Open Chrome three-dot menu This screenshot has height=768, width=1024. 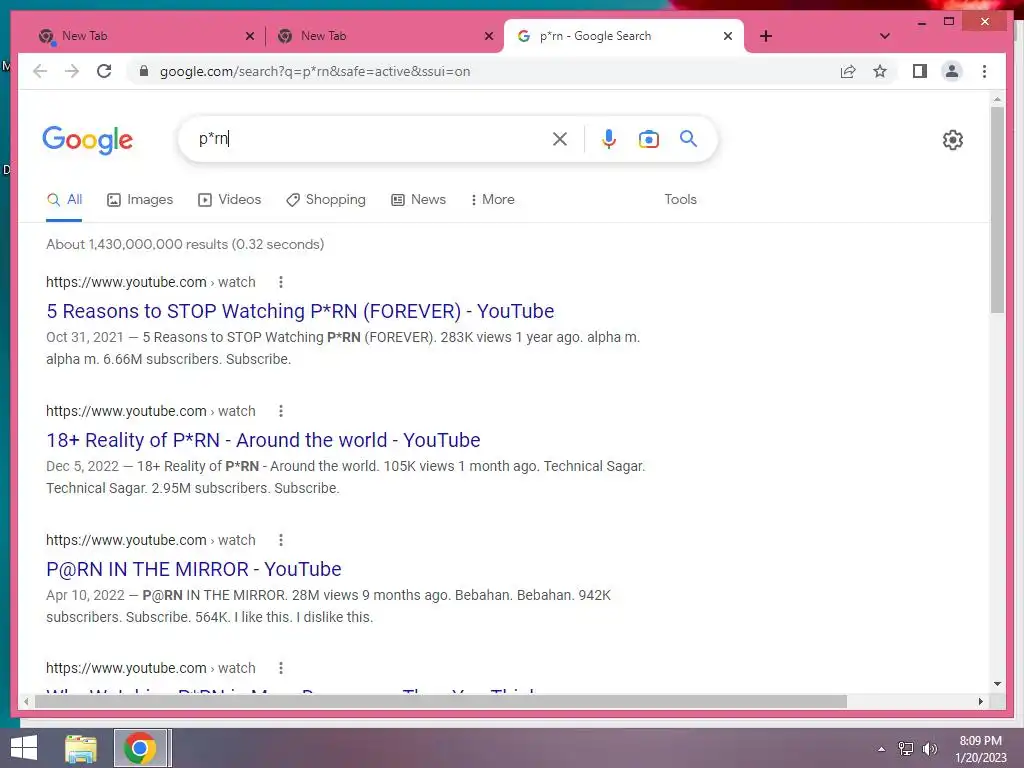[984, 71]
